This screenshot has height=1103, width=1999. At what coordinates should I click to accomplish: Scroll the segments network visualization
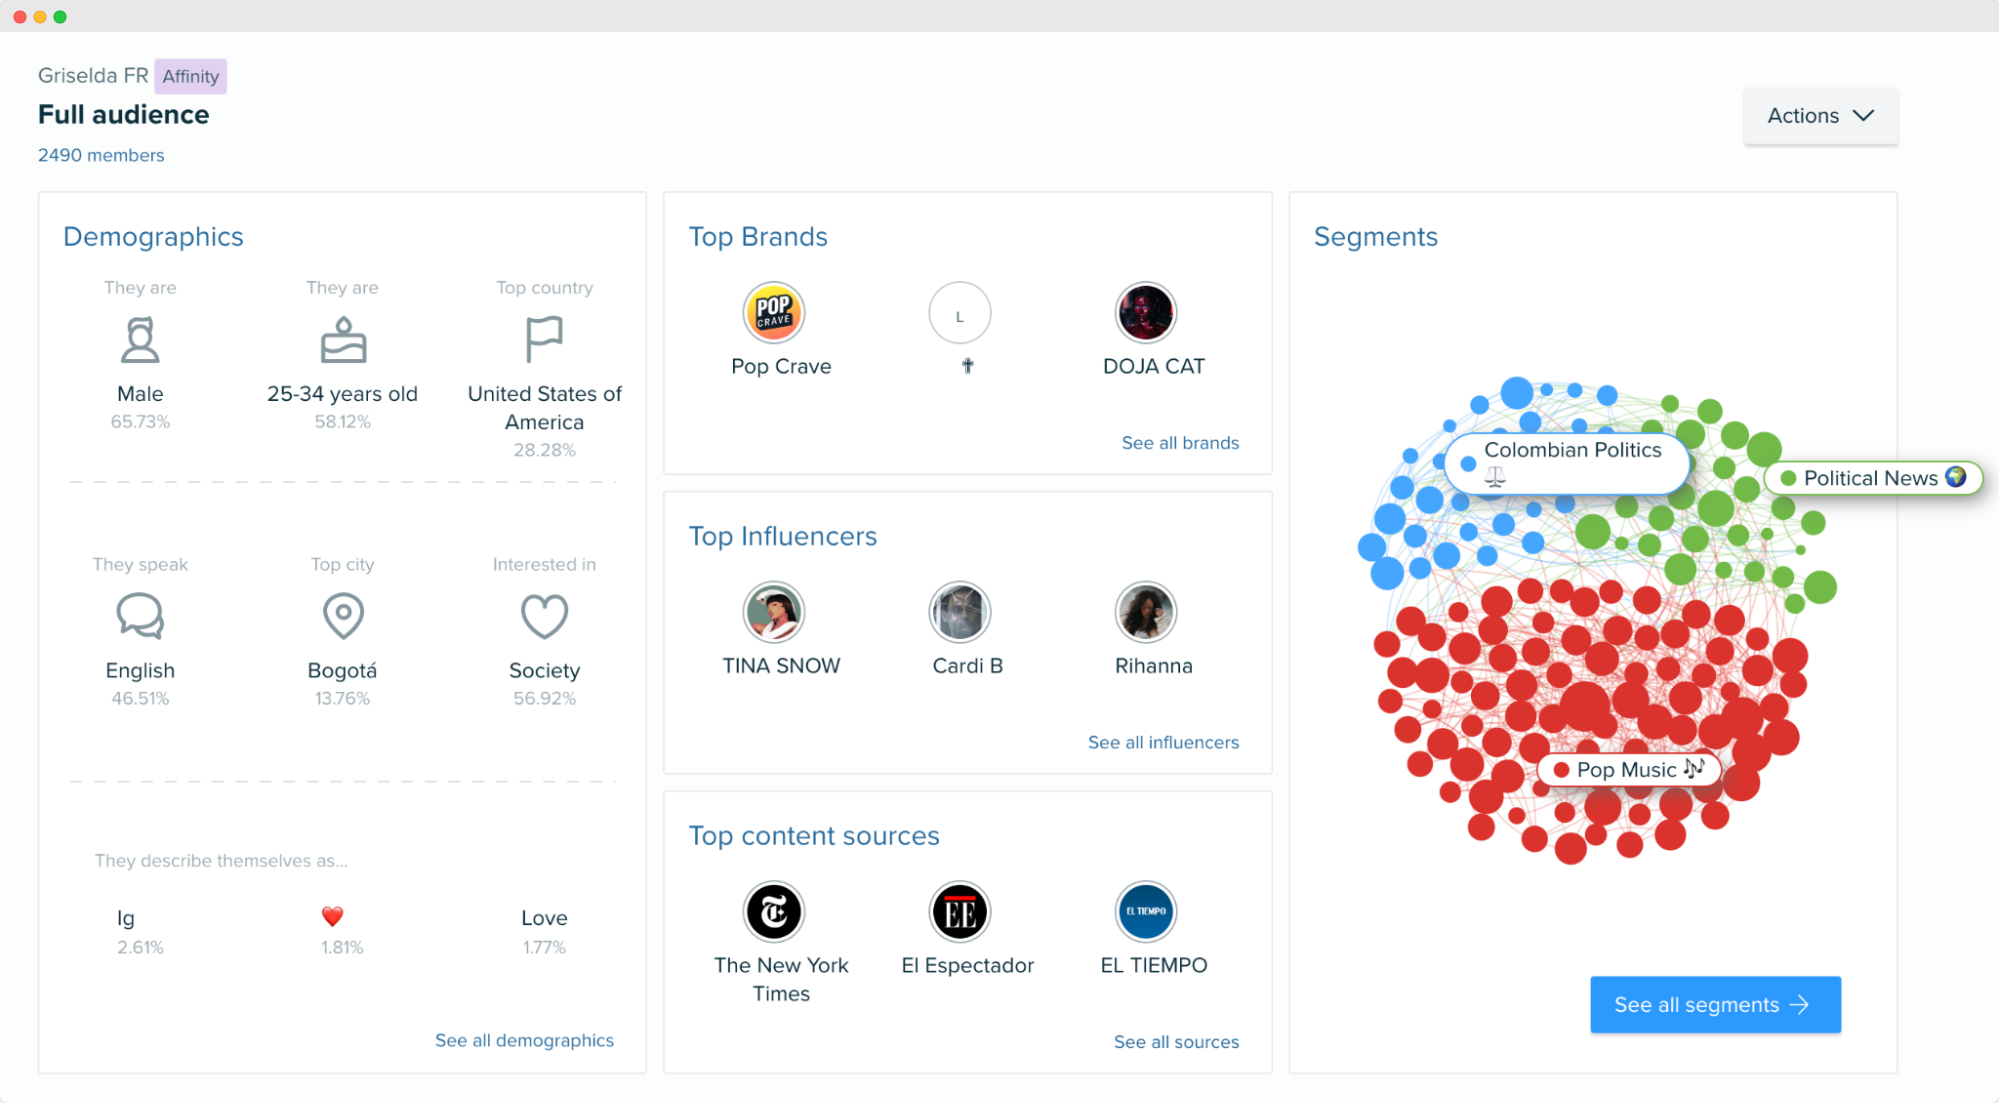(x=1600, y=638)
